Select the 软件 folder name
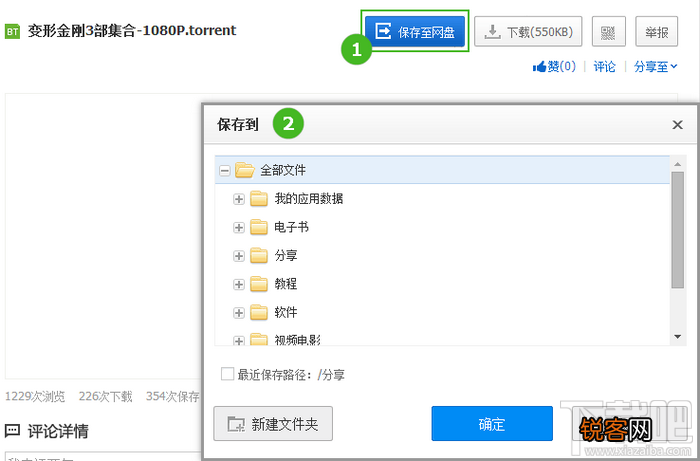 [x=286, y=312]
